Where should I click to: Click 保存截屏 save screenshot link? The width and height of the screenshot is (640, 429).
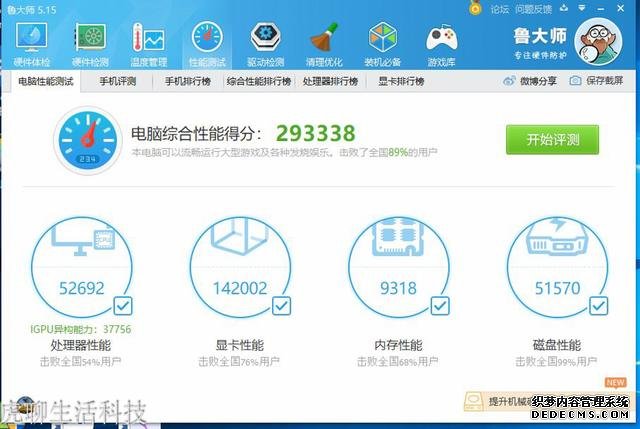click(x=596, y=81)
